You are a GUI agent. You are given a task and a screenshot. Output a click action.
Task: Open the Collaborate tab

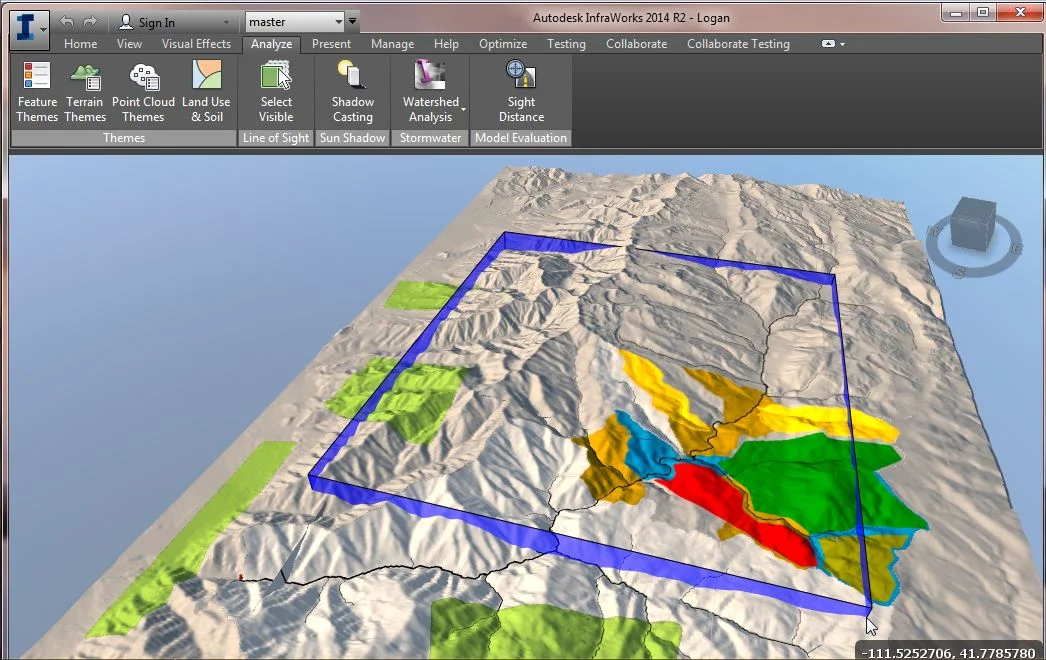(636, 44)
